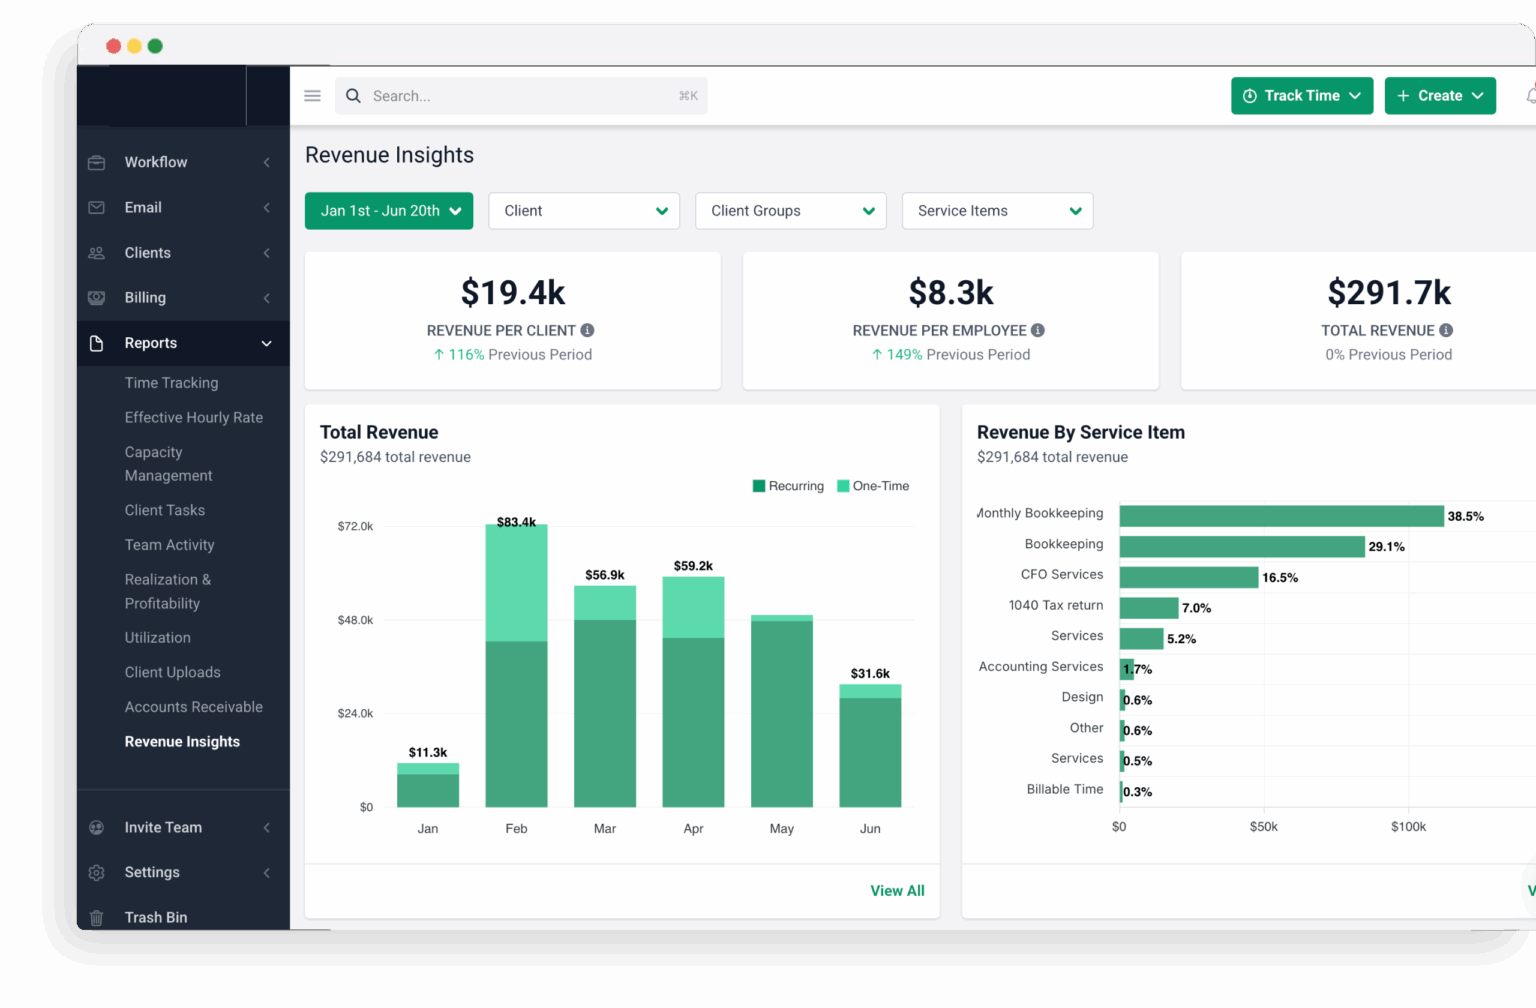The height and width of the screenshot is (1008, 1536).
Task: Click the Clients people icon
Action: tap(97, 253)
